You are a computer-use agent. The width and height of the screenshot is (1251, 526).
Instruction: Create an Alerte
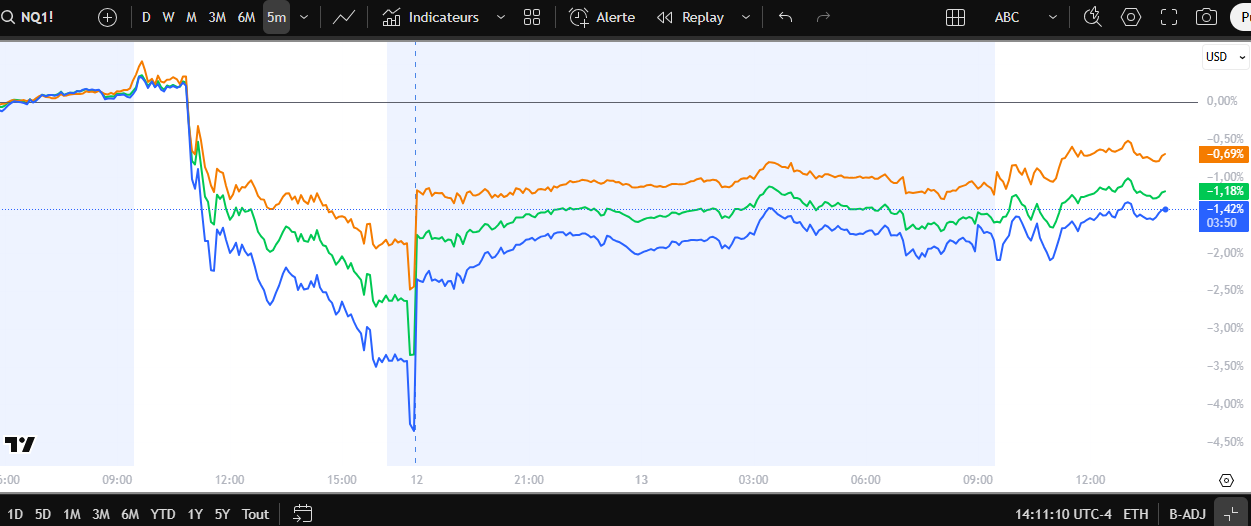point(602,17)
